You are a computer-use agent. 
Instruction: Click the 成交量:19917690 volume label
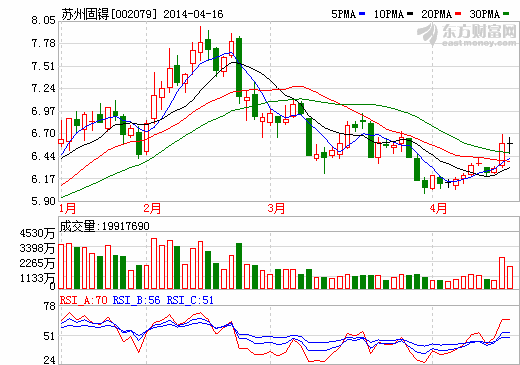[104, 226]
